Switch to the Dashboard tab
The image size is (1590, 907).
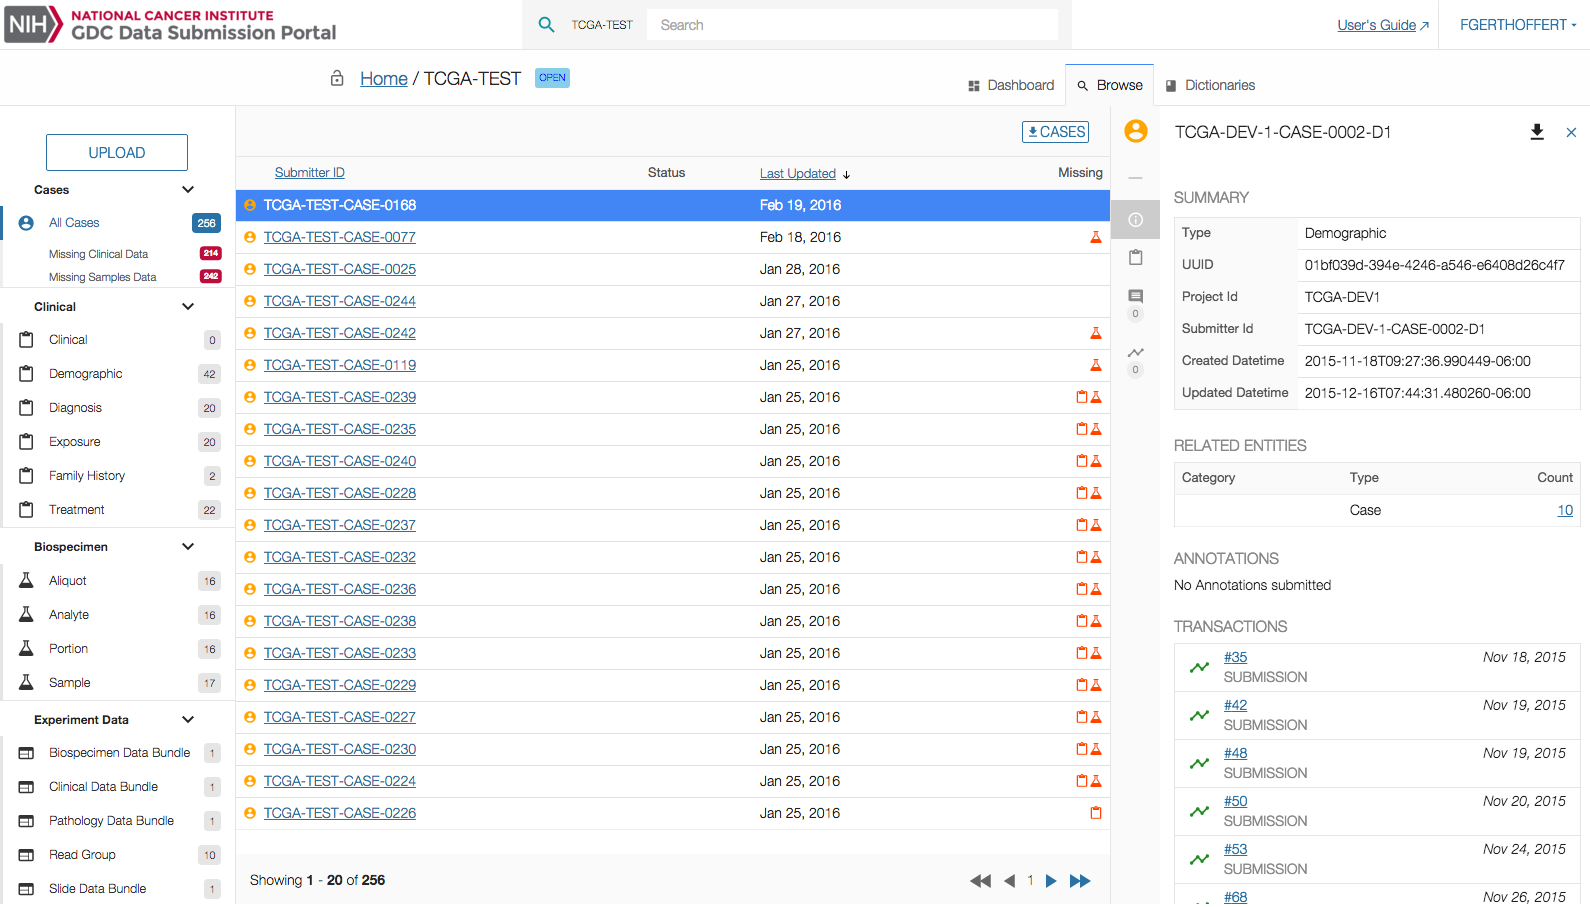1011,86
